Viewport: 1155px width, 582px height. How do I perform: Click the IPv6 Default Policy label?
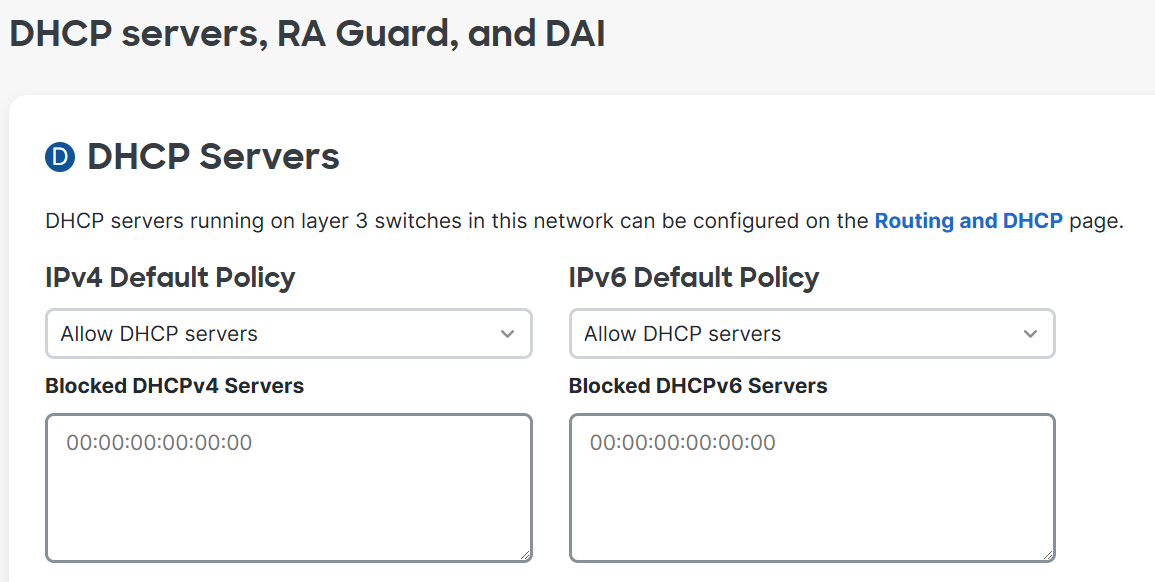[694, 278]
